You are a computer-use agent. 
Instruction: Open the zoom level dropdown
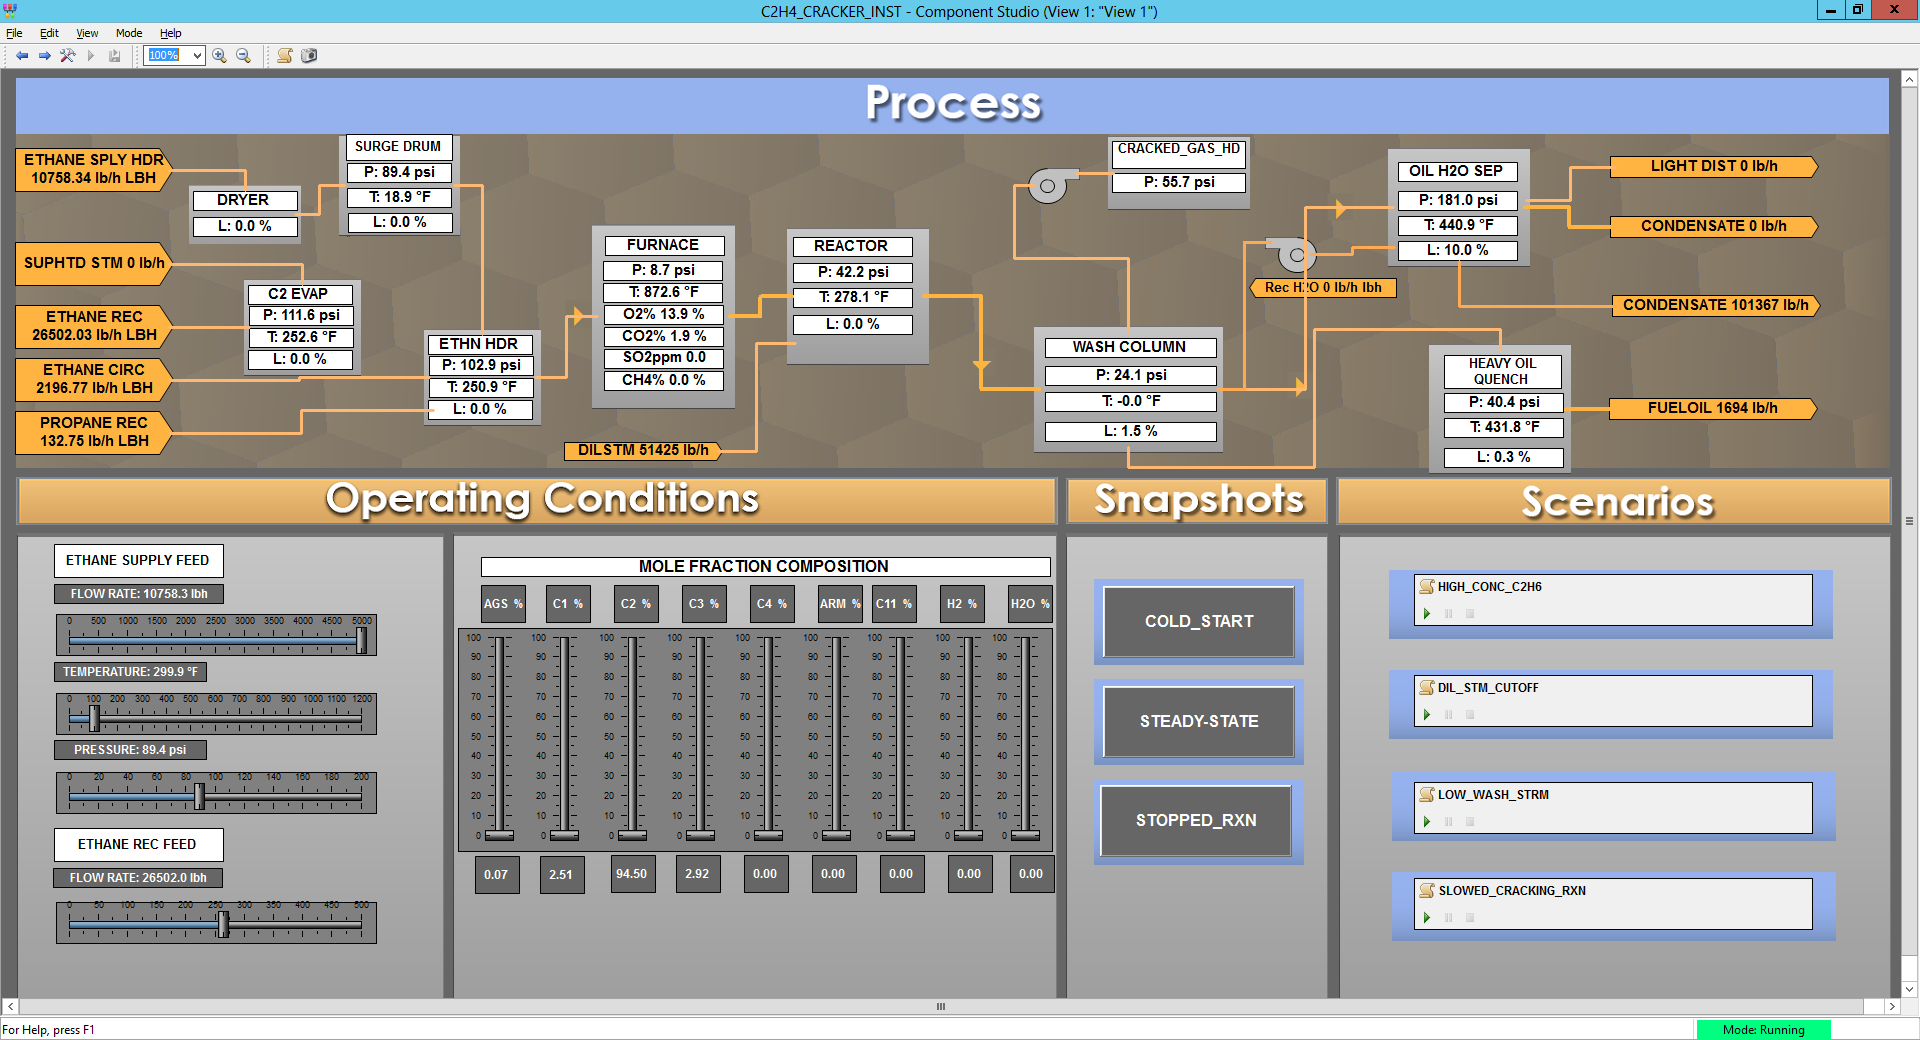(x=196, y=56)
